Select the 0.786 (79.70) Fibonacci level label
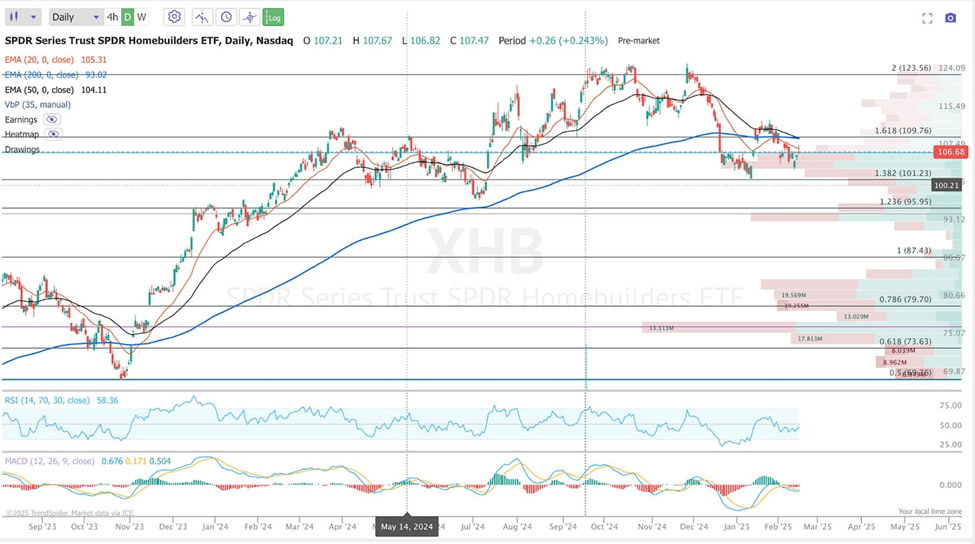Image resolution: width=975 pixels, height=544 pixels. point(905,299)
